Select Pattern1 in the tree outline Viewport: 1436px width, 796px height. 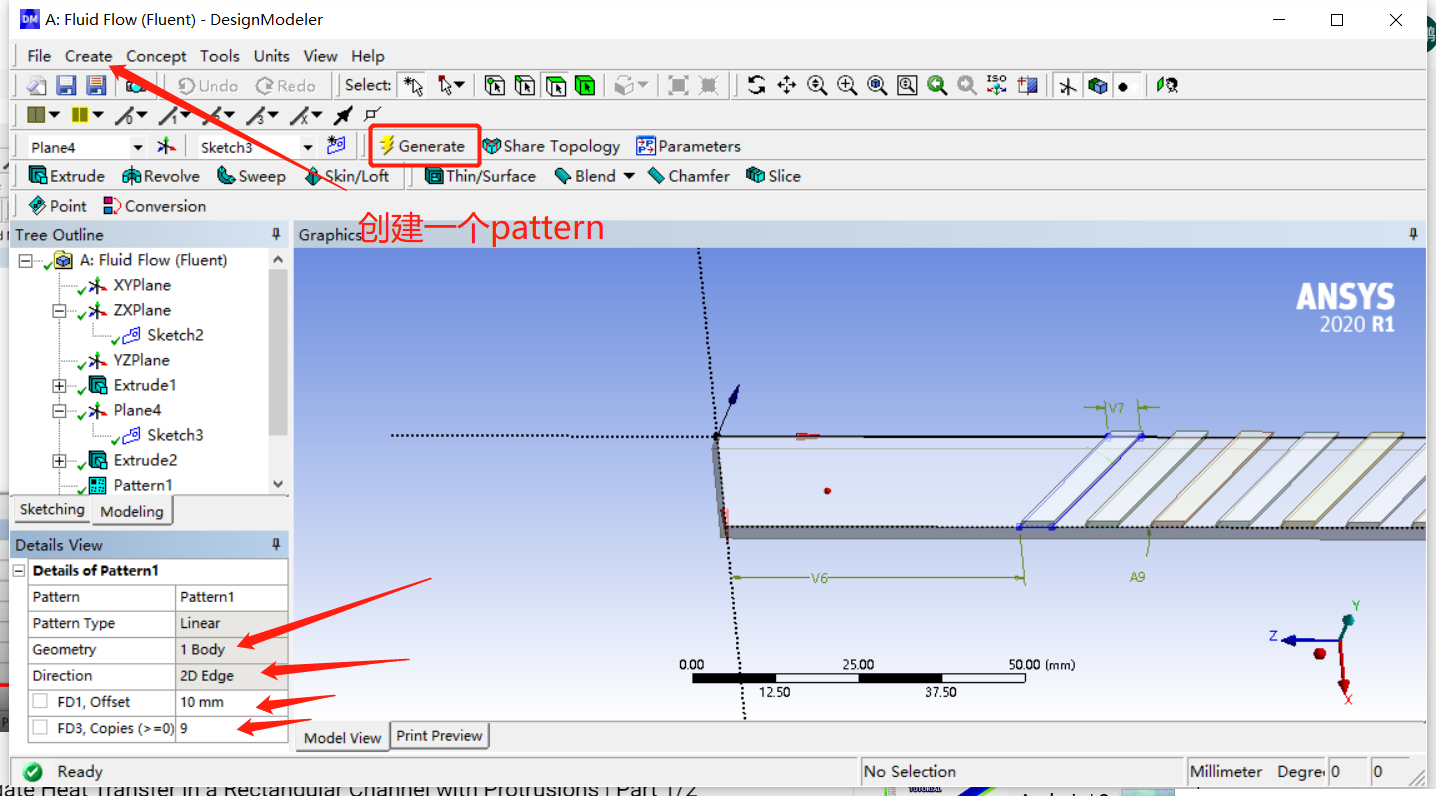point(142,486)
